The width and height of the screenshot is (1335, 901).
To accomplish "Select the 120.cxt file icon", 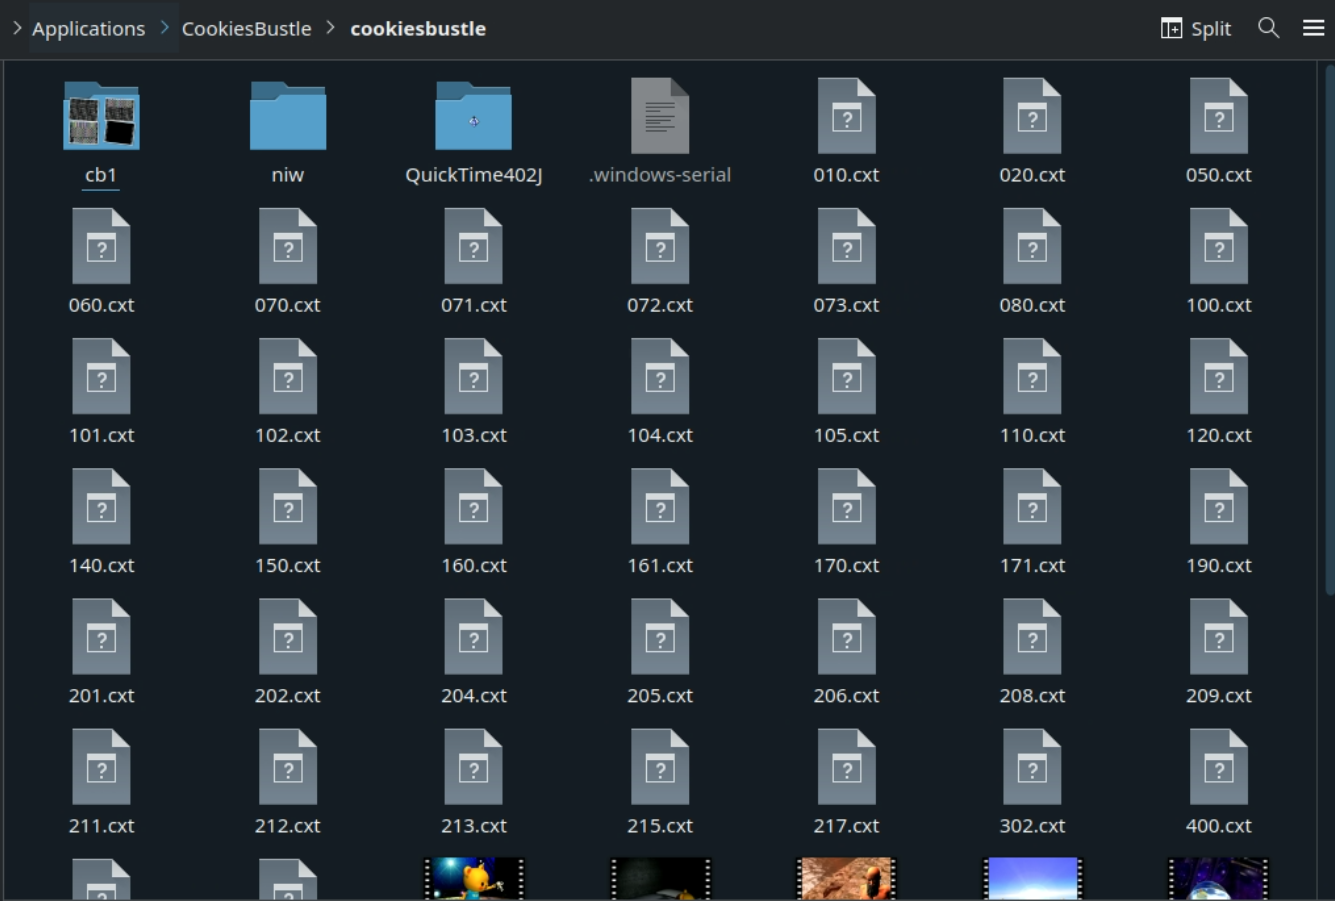I will (1219, 376).
